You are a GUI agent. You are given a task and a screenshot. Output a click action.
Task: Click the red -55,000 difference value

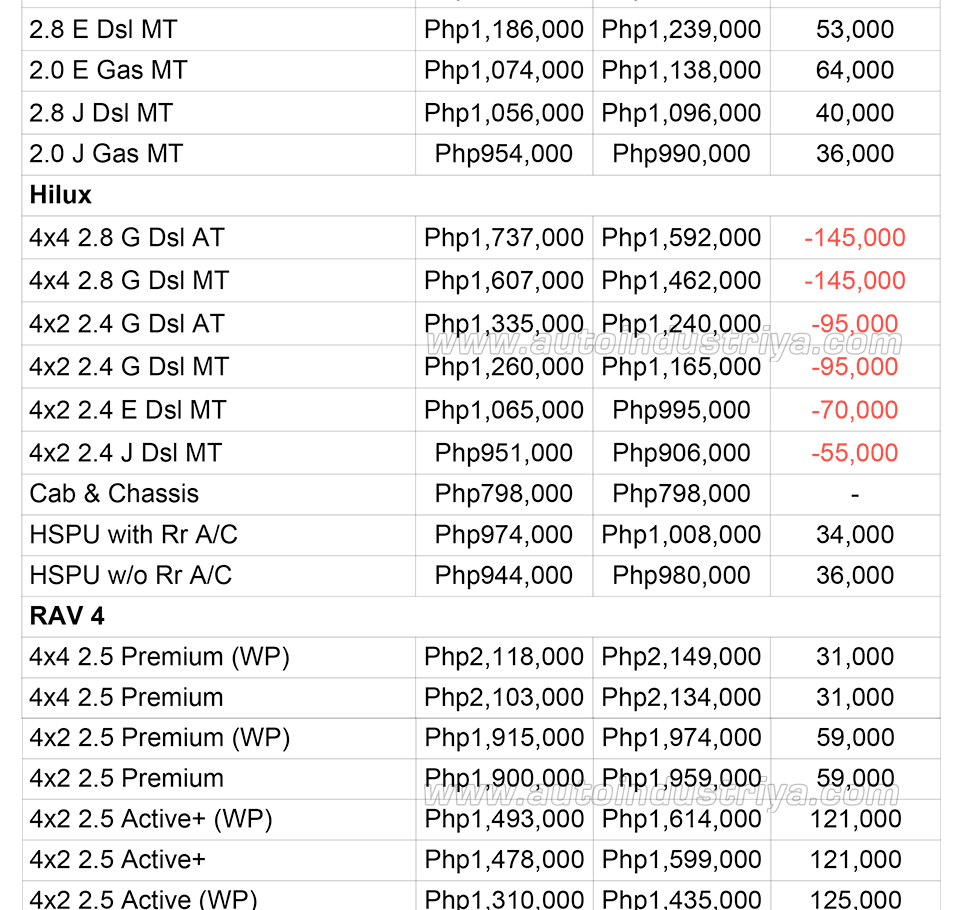(854, 453)
